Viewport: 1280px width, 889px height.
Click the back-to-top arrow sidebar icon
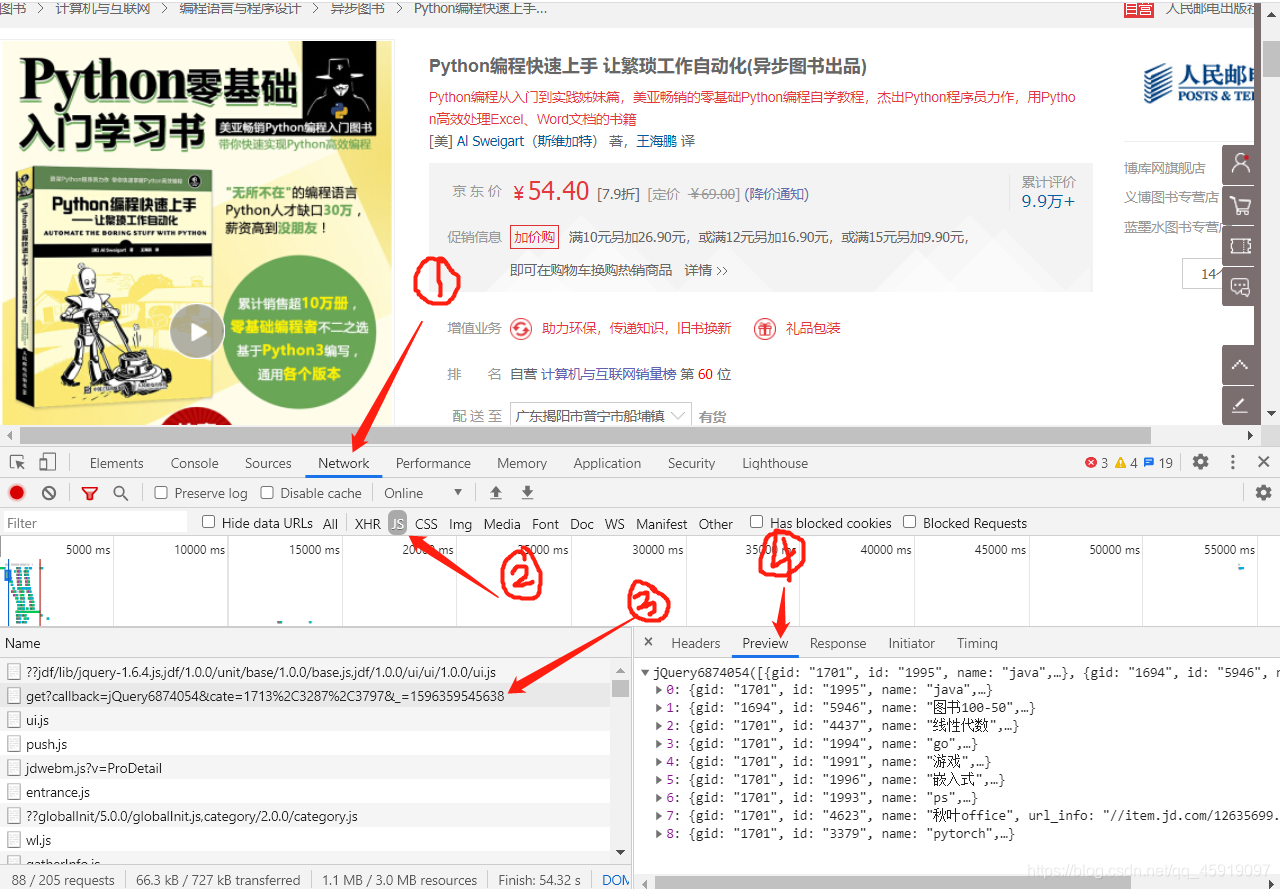click(x=1240, y=365)
